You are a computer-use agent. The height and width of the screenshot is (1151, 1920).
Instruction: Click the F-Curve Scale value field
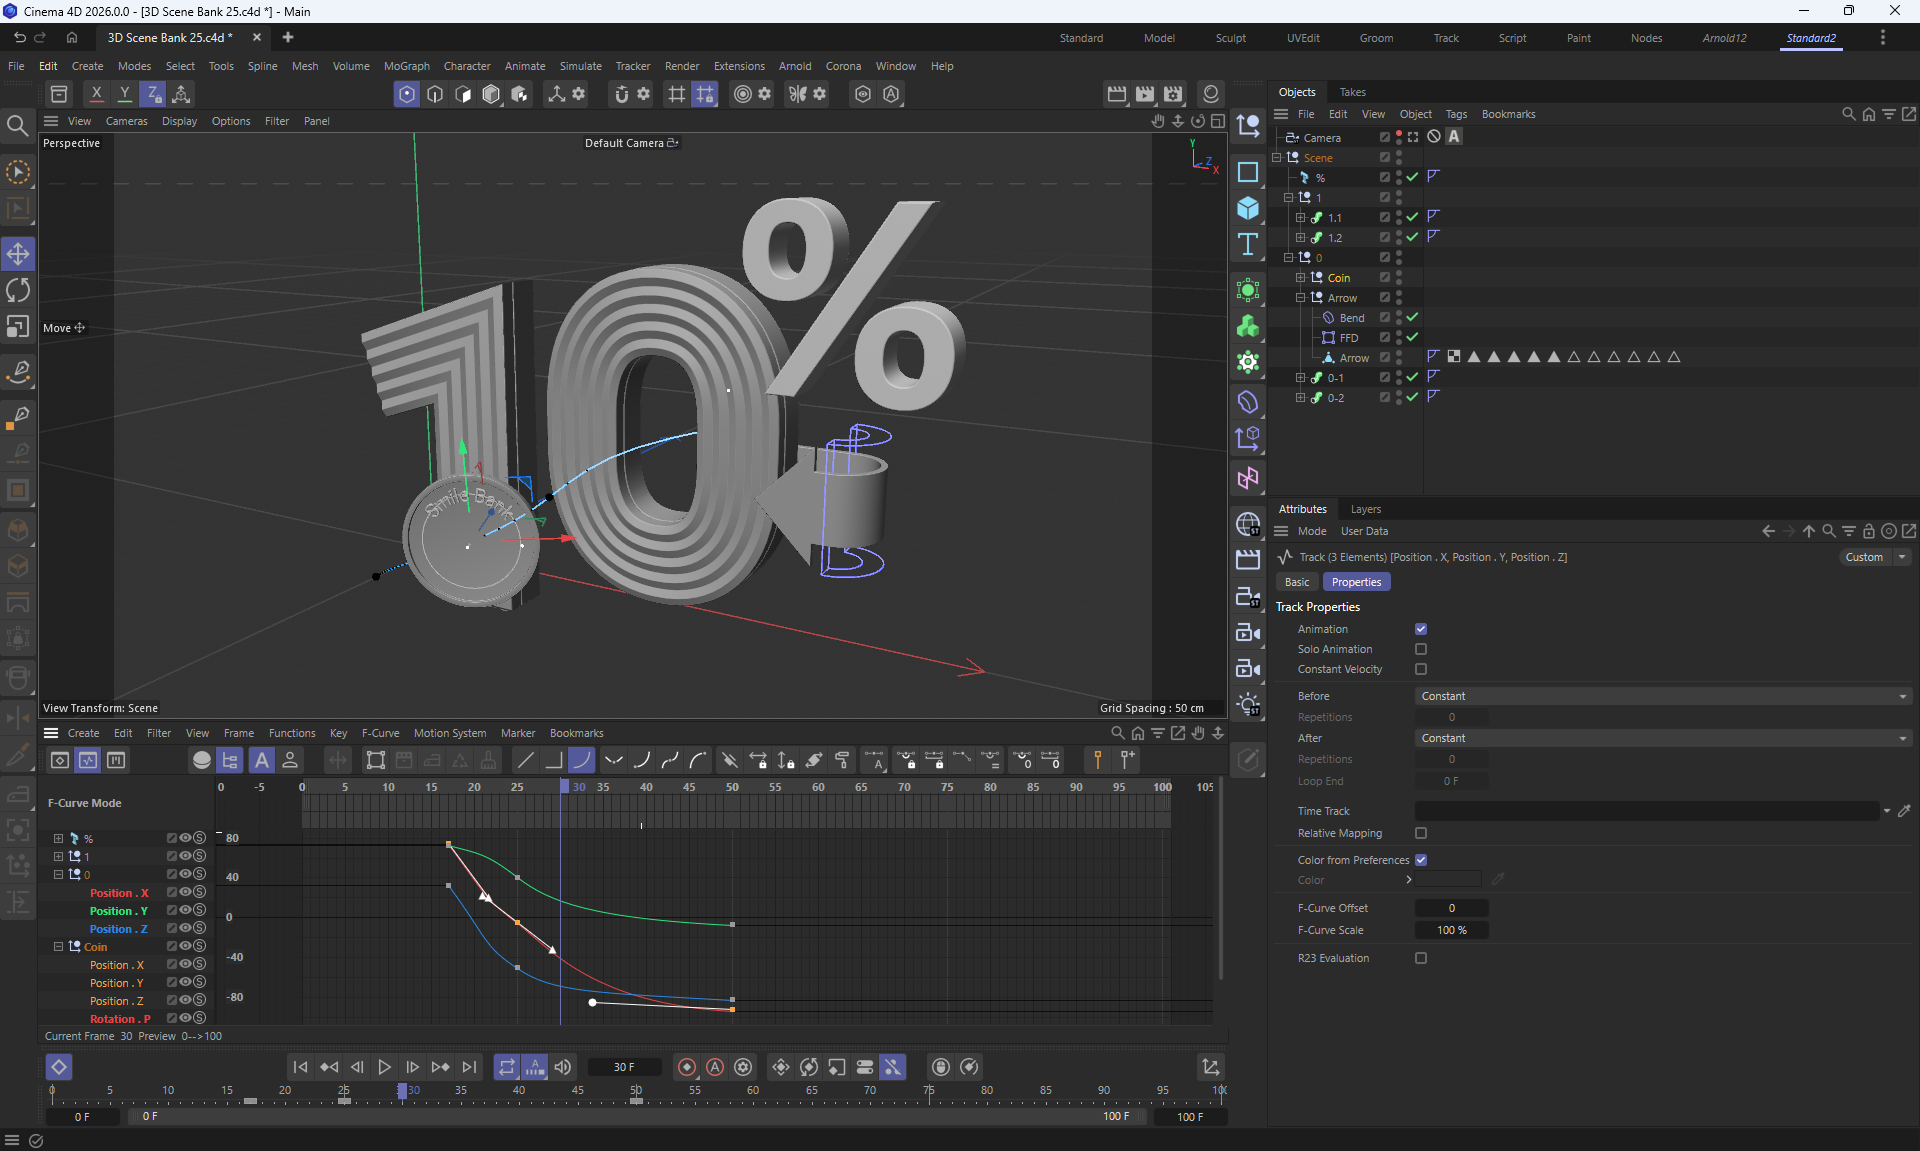point(1451,930)
